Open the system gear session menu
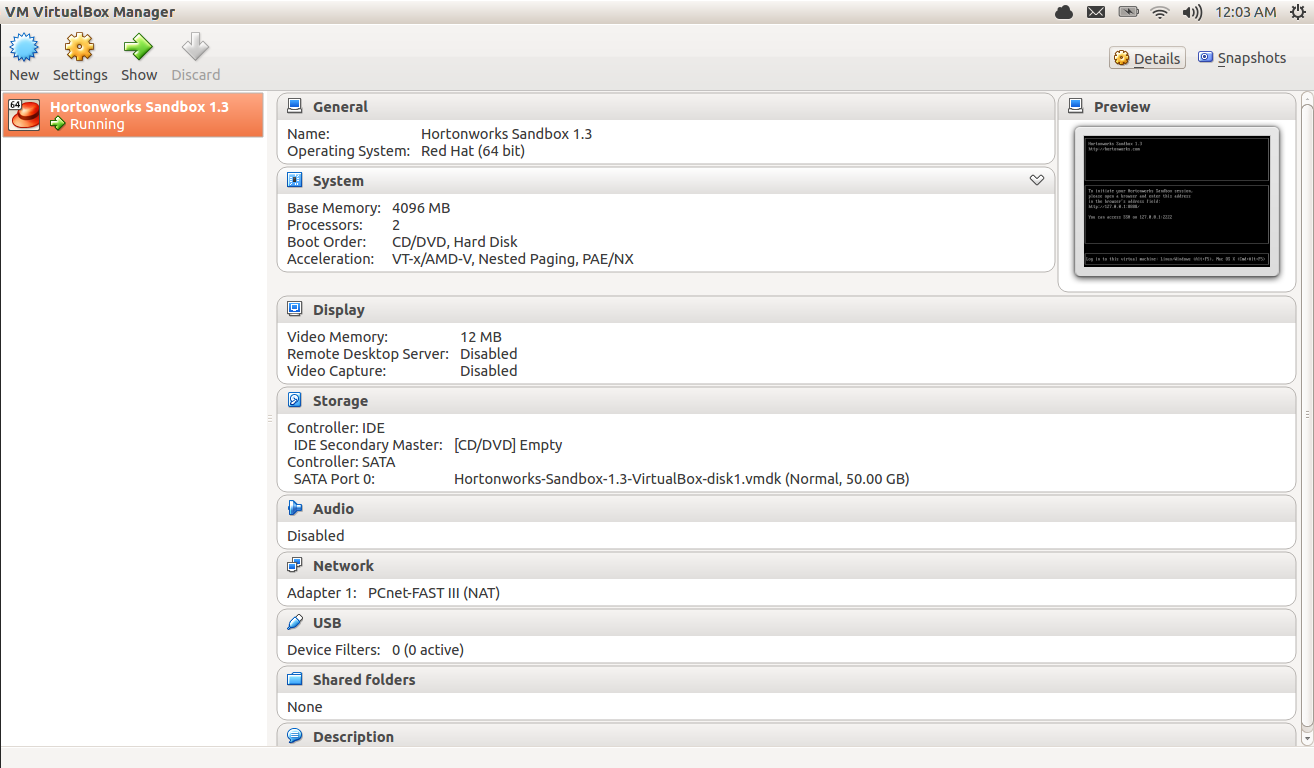 pos(1298,12)
